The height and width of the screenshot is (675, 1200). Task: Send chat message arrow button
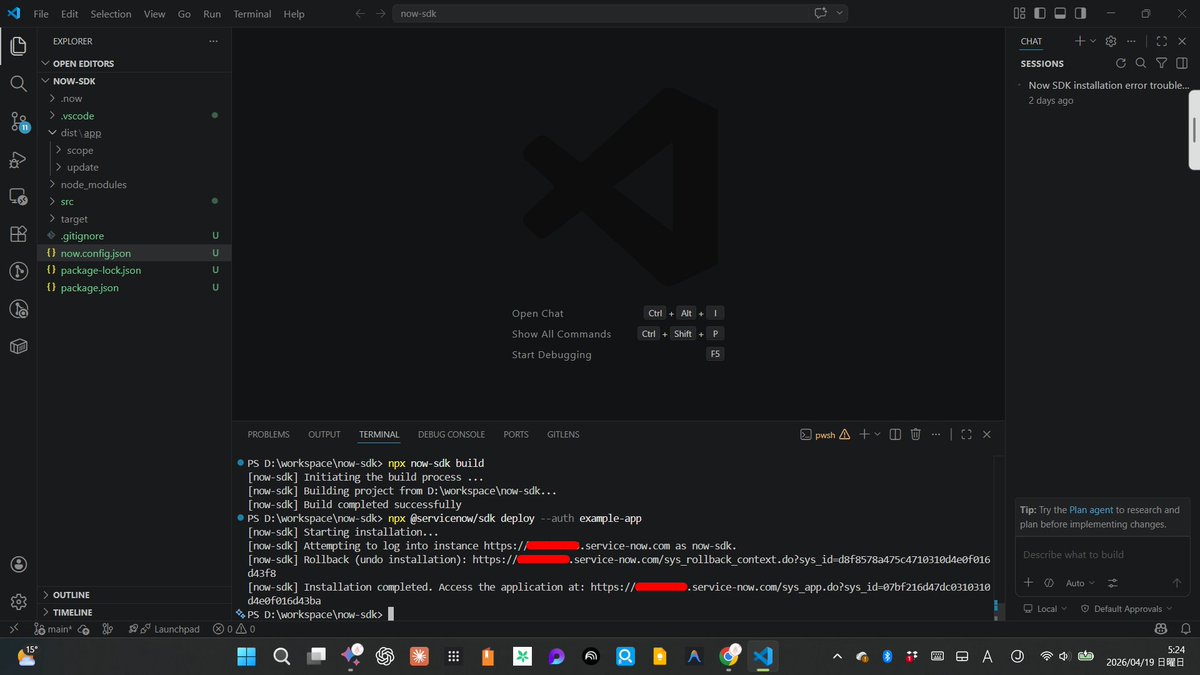[x=1177, y=583]
